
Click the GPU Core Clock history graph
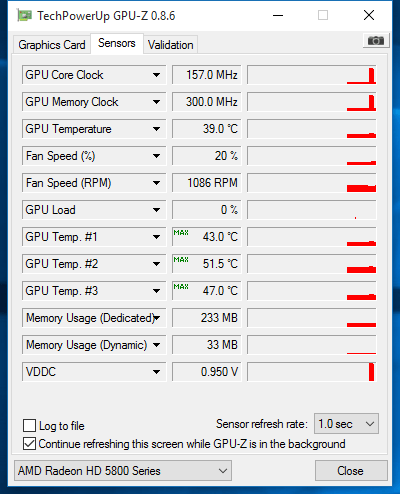tap(312, 75)
